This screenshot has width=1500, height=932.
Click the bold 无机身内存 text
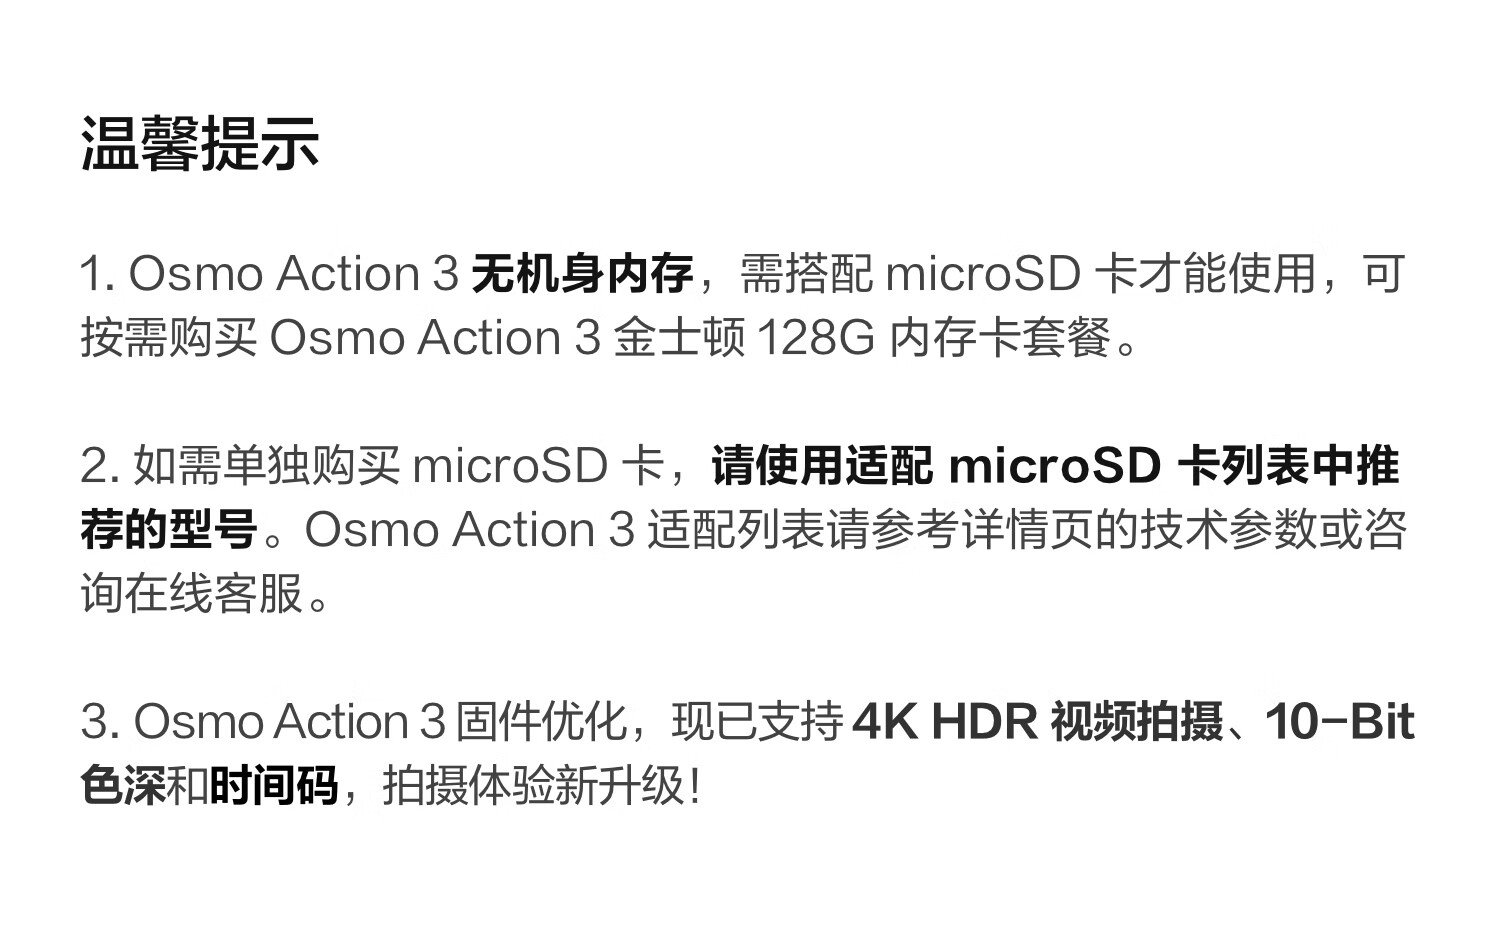[x=582, y=274]
